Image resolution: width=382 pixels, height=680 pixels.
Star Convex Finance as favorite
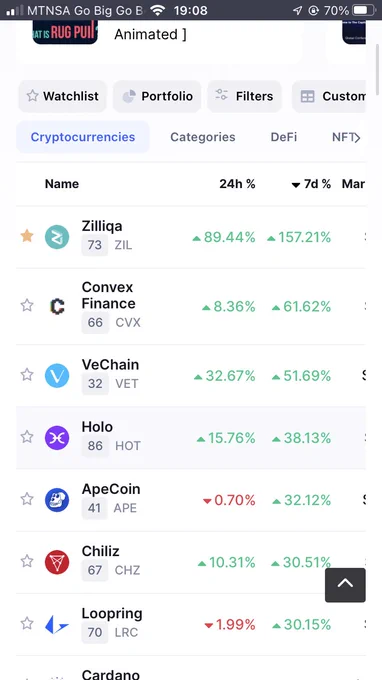click(27, 305)
